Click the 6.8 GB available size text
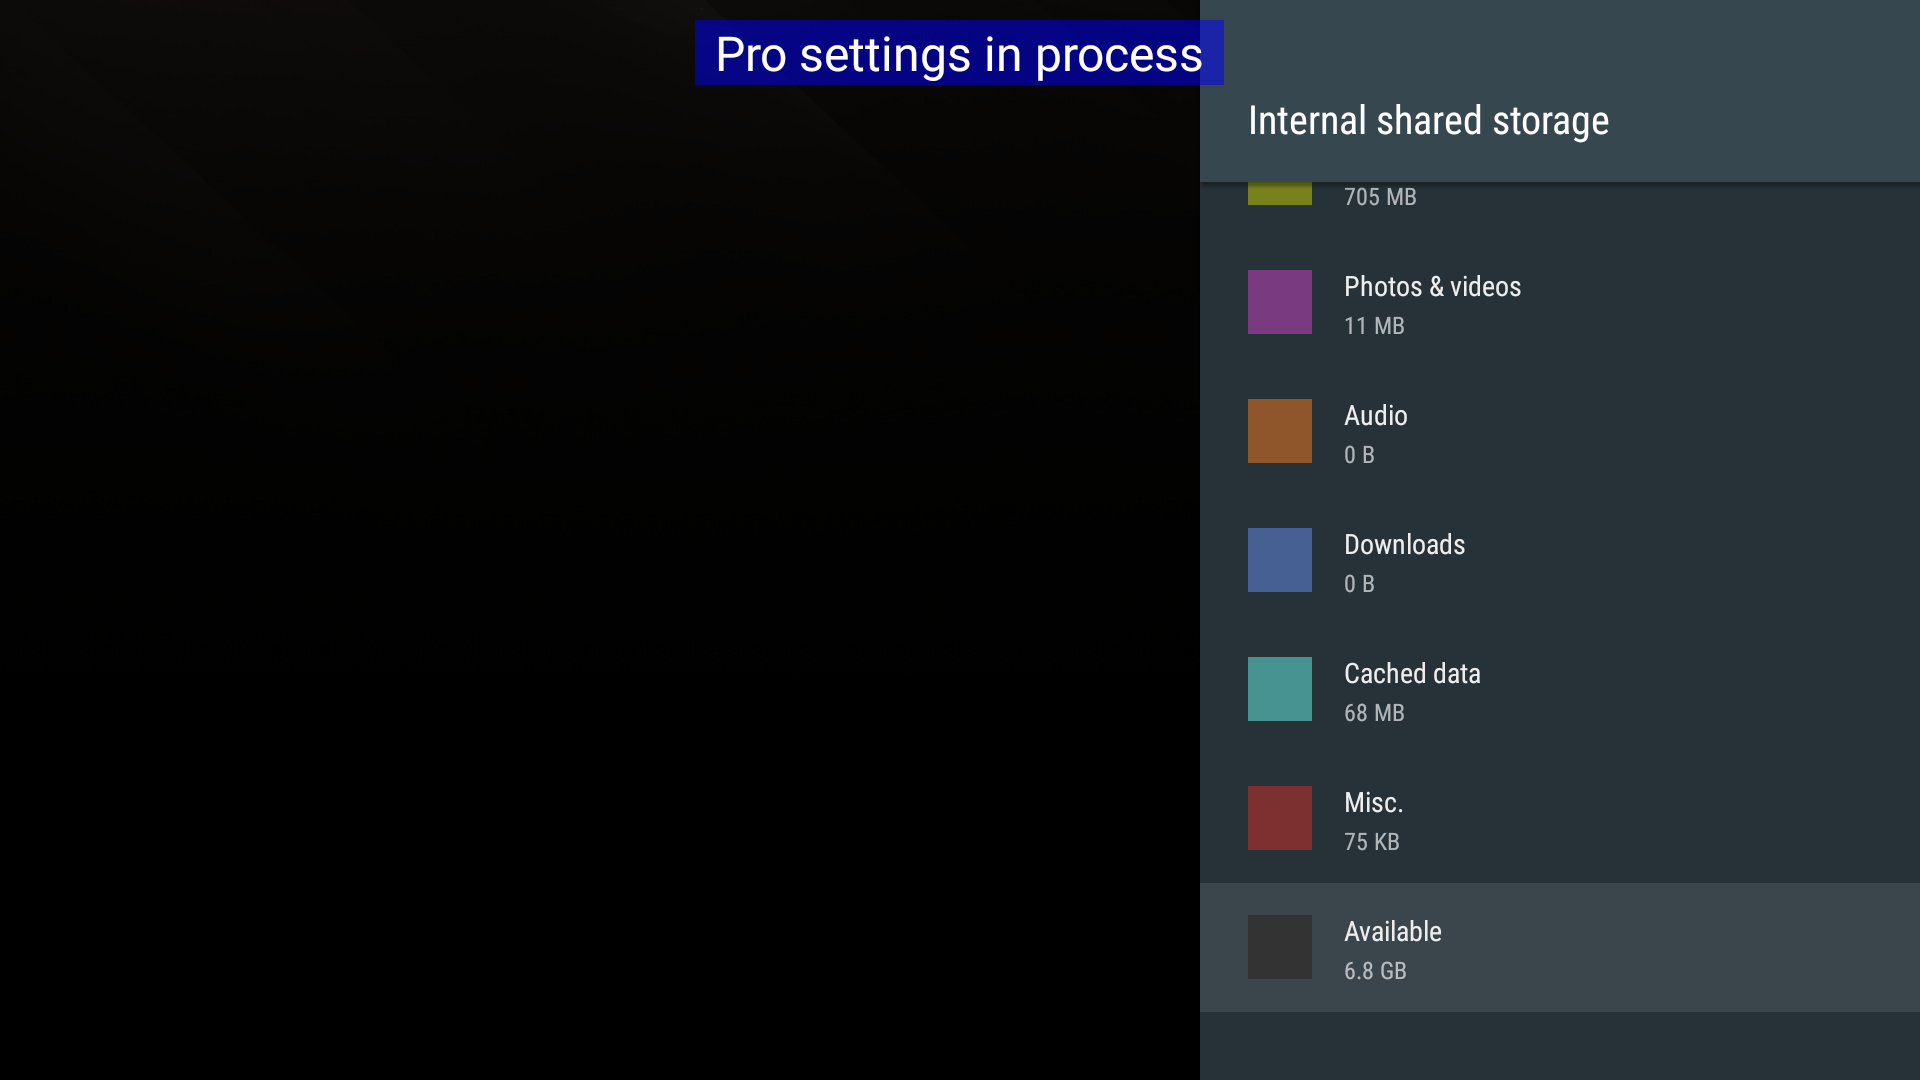 1375,971
